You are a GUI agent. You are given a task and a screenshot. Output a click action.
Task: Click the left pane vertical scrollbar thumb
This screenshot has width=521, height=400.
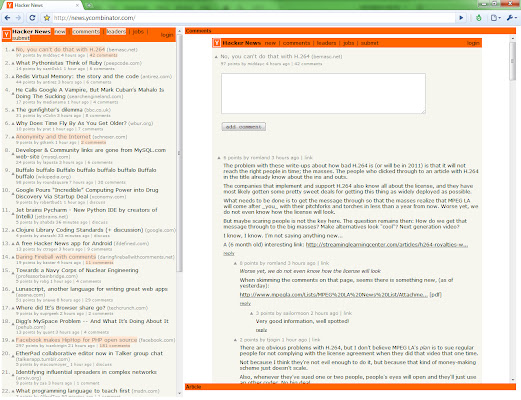pos(179,153)
